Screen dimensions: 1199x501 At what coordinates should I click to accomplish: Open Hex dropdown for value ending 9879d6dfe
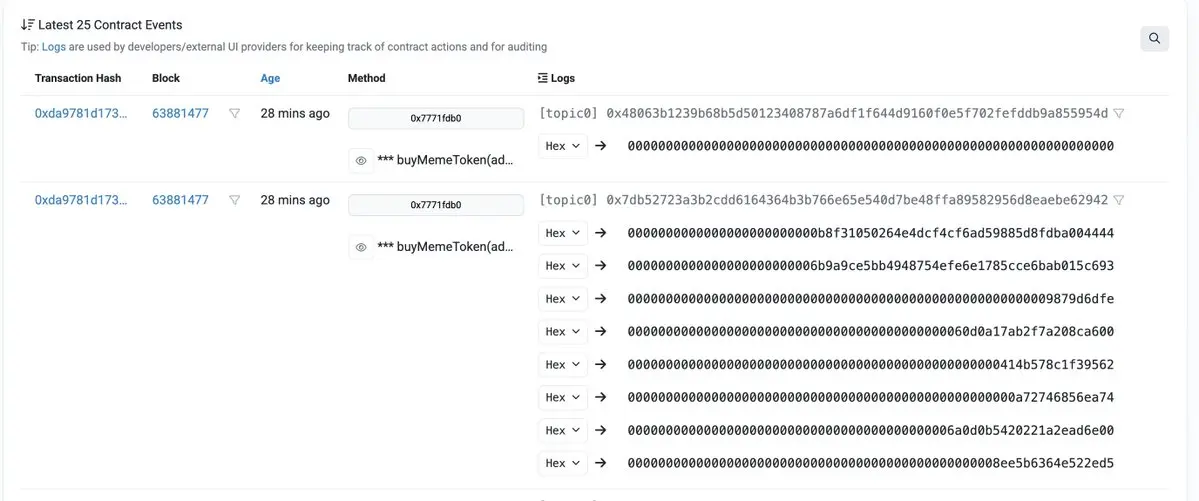point(562,299)
